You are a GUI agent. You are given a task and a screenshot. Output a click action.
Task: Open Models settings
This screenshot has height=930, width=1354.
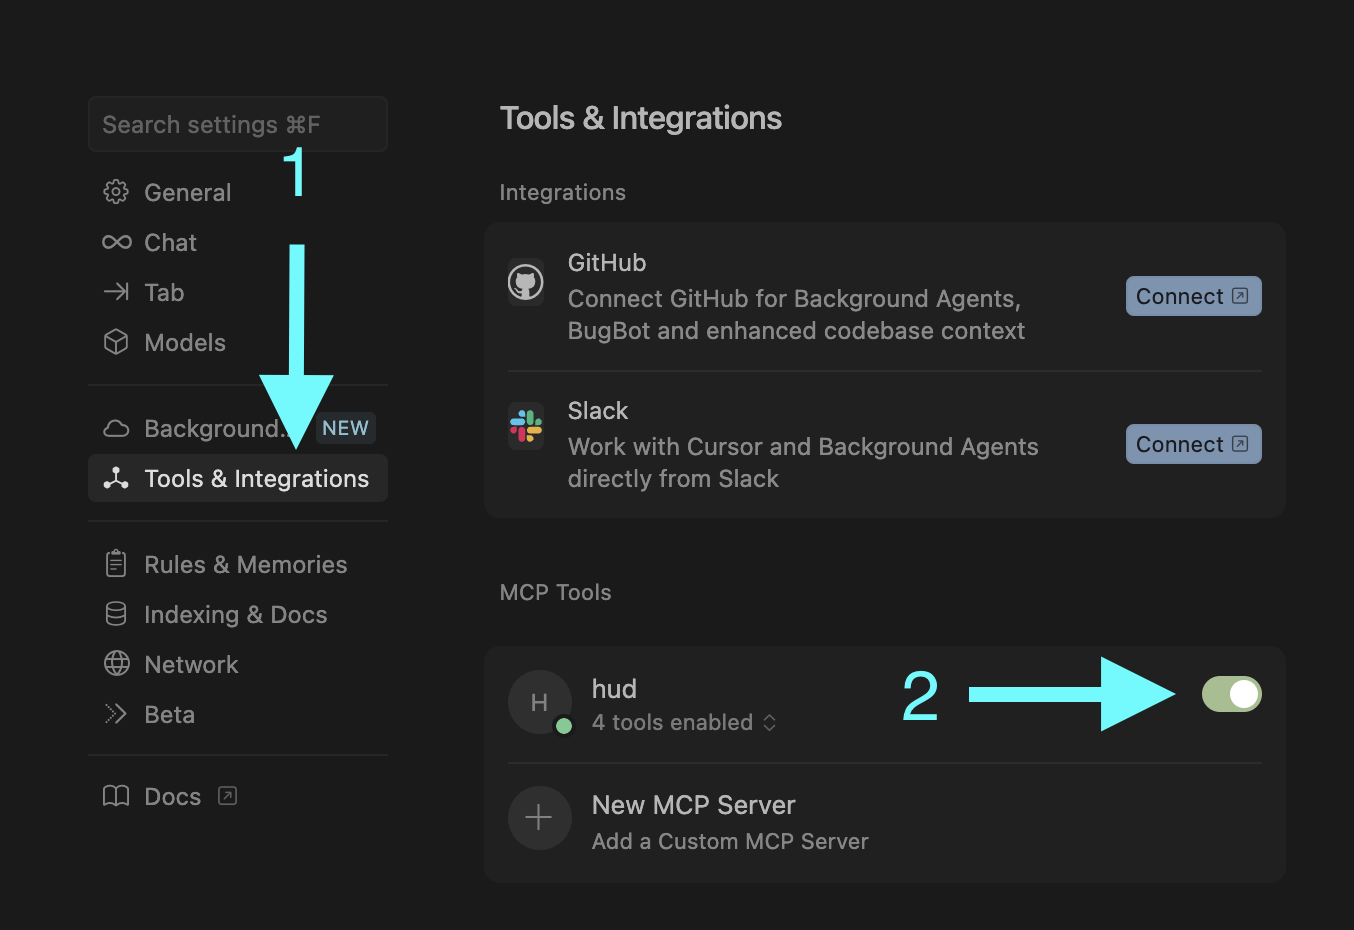tap(238, 342)
